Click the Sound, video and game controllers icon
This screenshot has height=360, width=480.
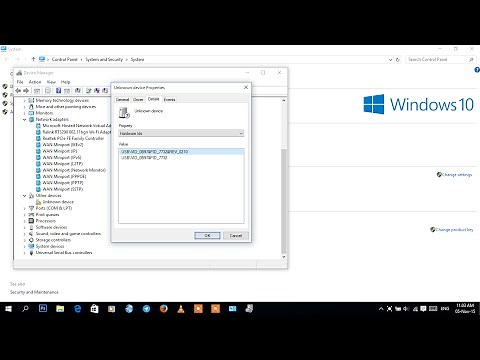pyautogui.click(x=31, y=234)
